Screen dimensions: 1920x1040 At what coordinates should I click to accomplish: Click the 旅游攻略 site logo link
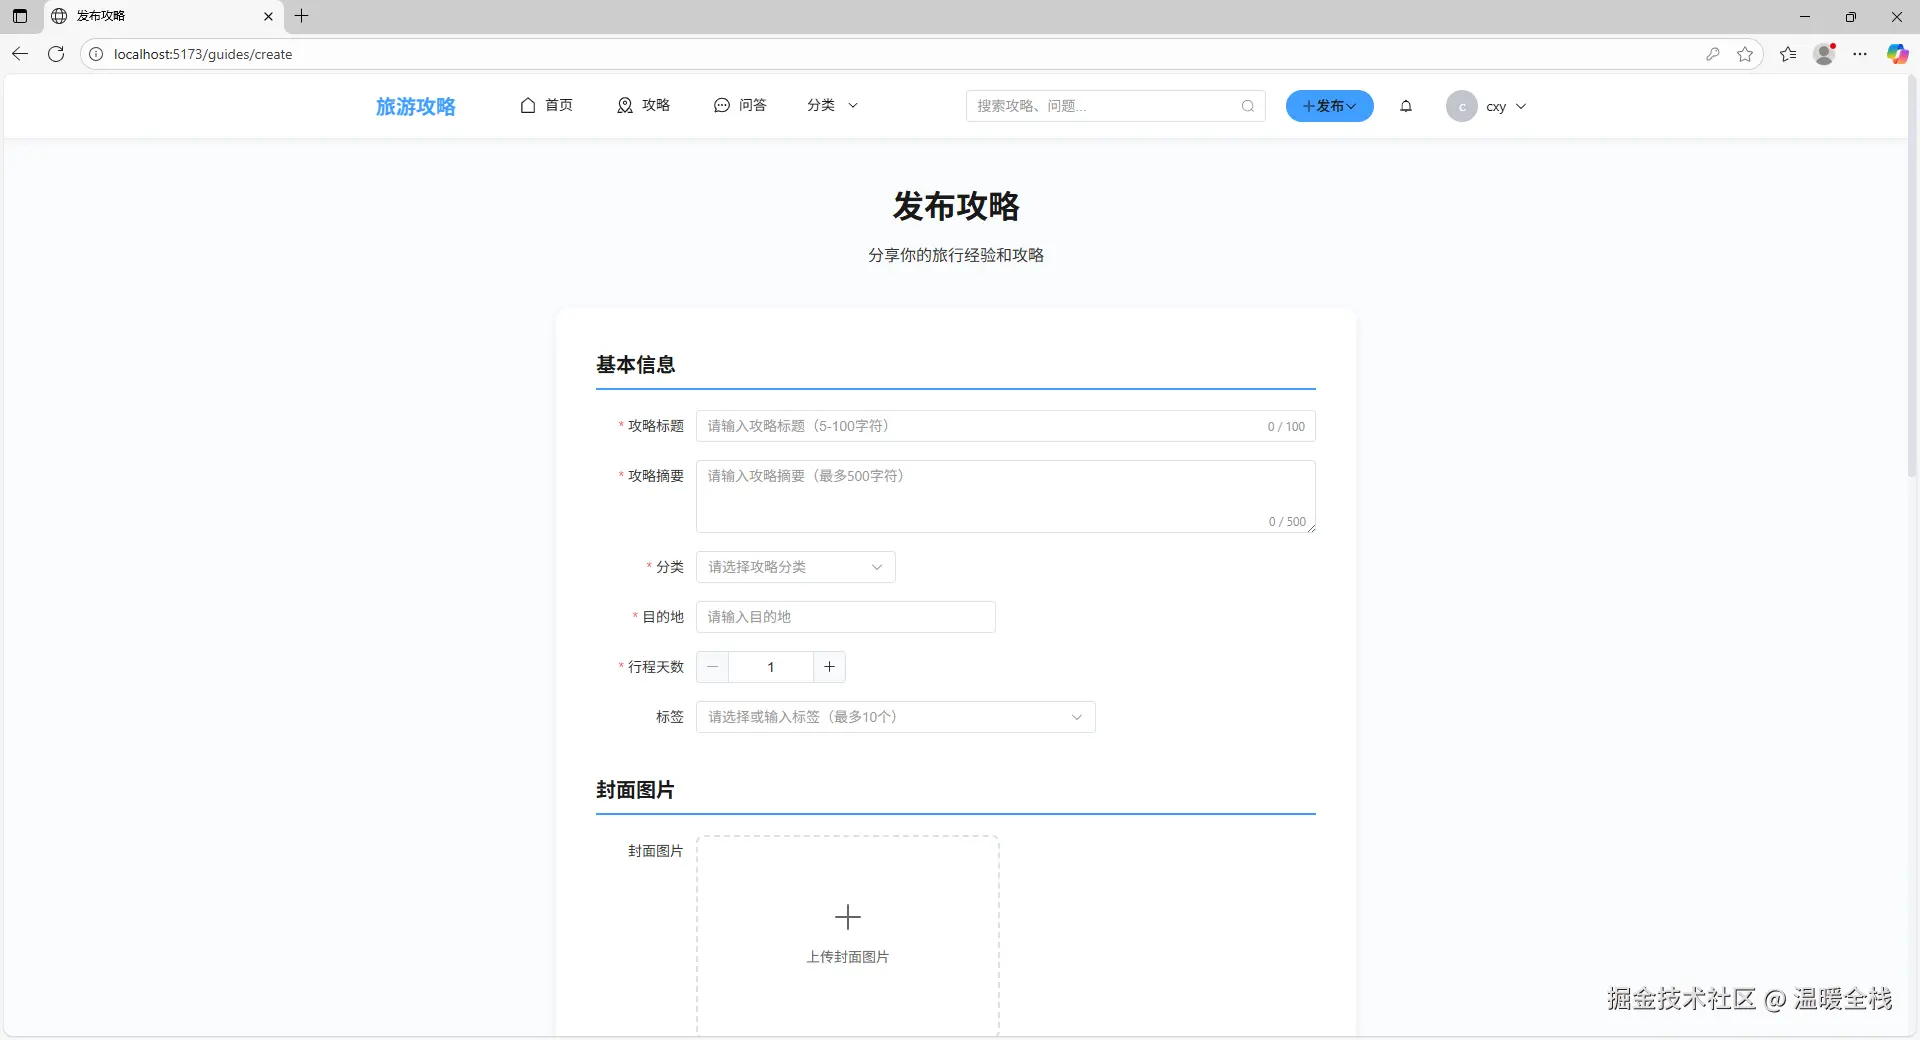click(x=415, y=106)
